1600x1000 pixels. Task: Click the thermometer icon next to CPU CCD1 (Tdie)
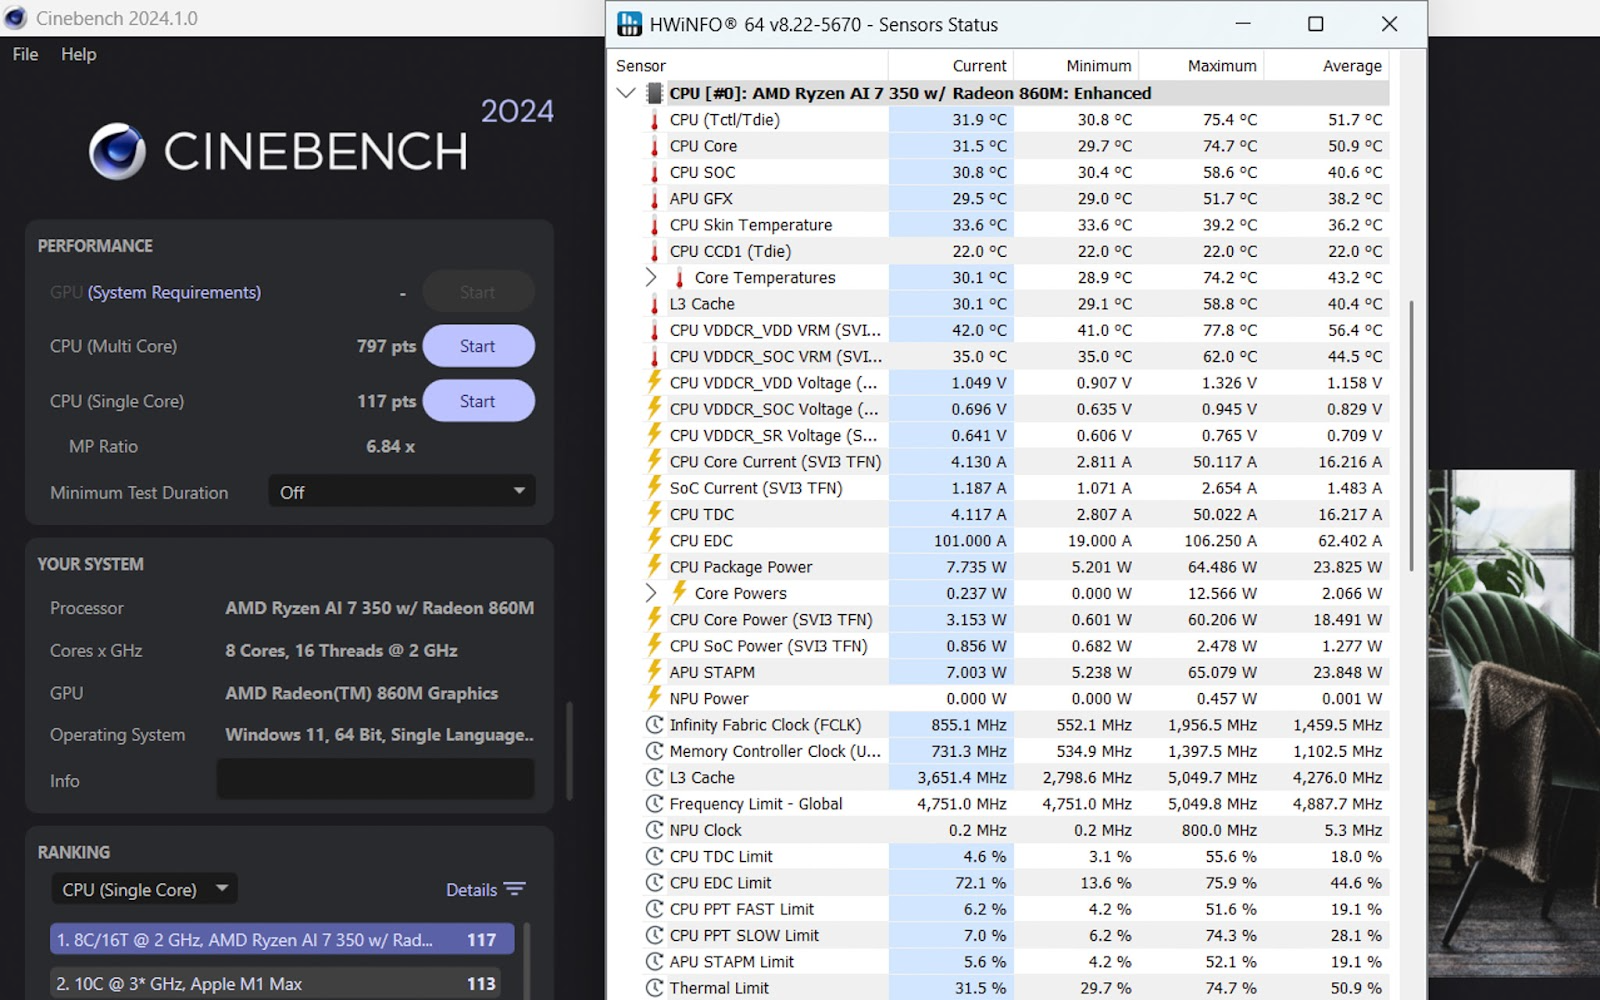pos(655,251)
